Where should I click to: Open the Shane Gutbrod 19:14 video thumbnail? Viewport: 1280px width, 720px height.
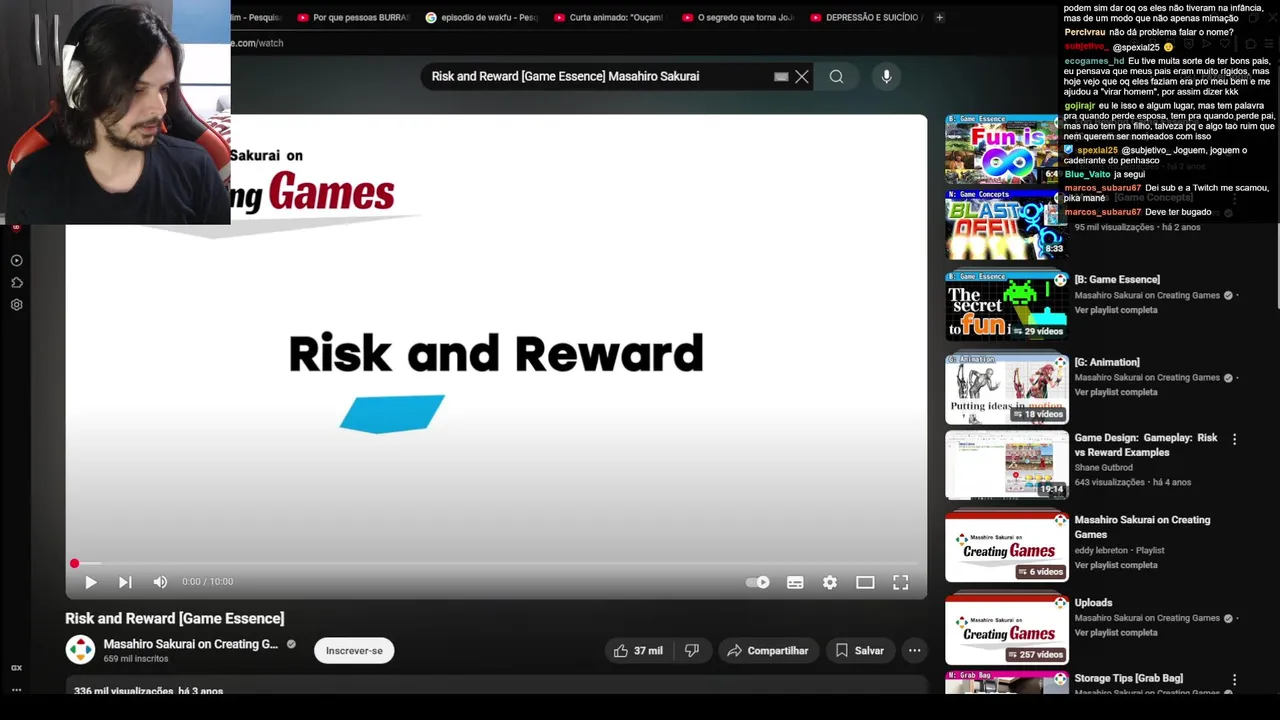(x=1006, y=465)
